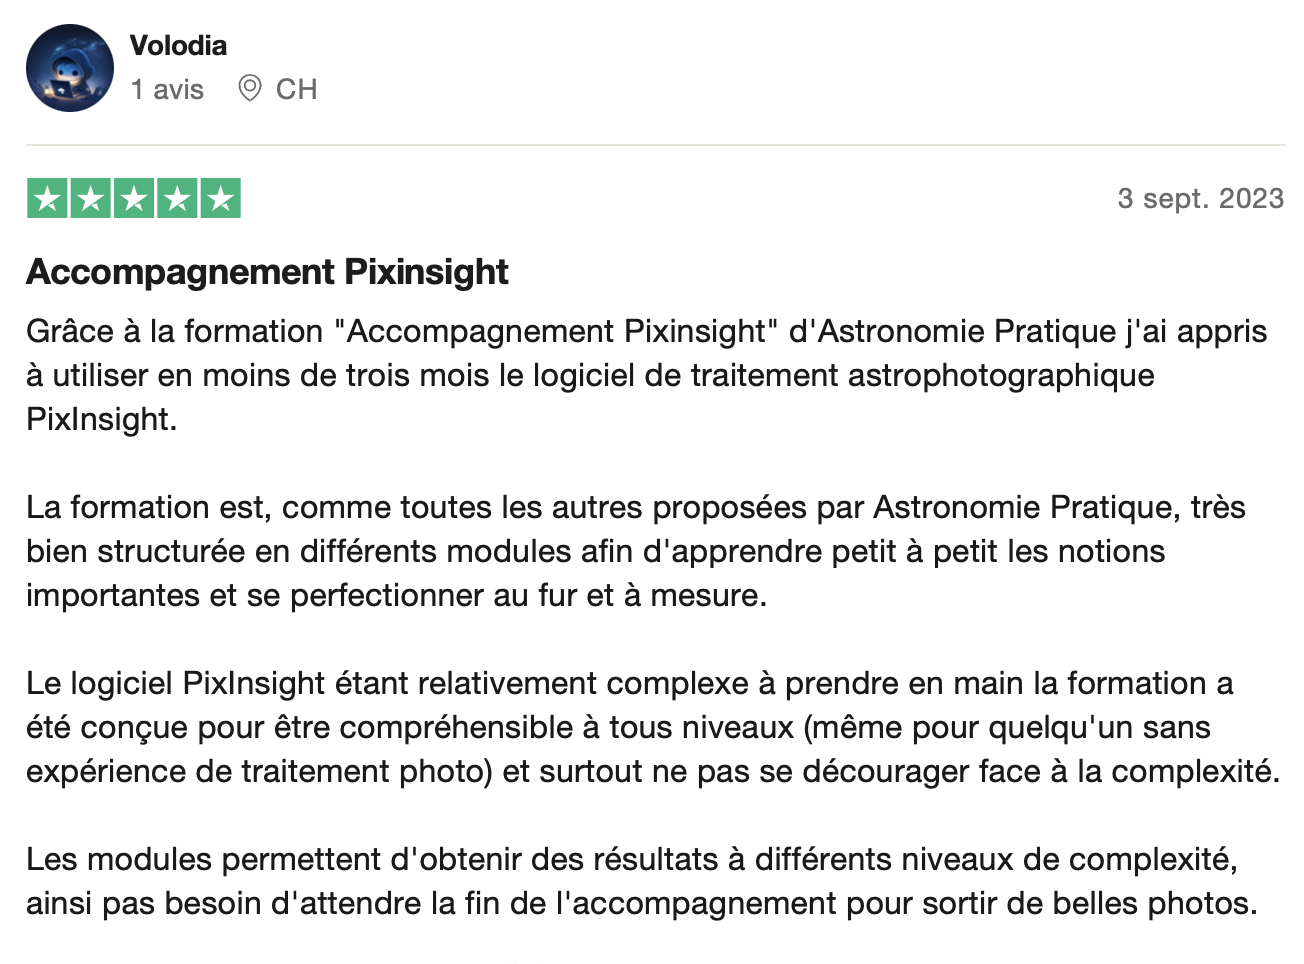
Task: Click the third green rating star
Action: click(134, 199)
